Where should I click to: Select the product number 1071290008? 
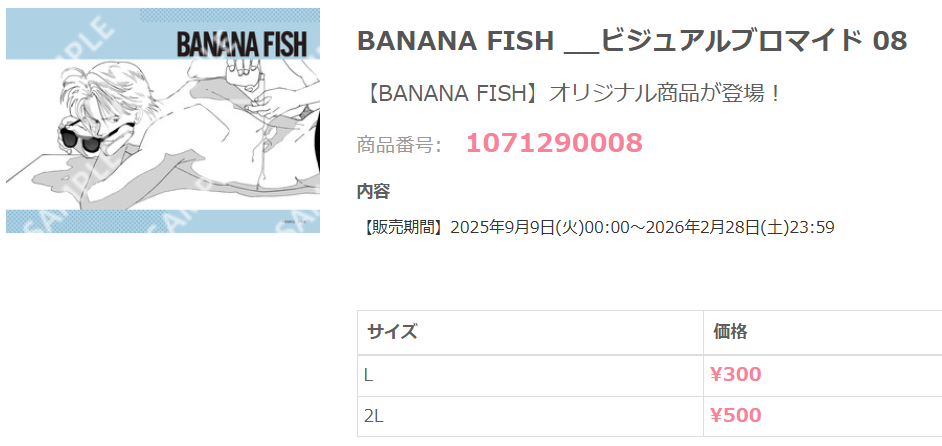coord(554,143)
